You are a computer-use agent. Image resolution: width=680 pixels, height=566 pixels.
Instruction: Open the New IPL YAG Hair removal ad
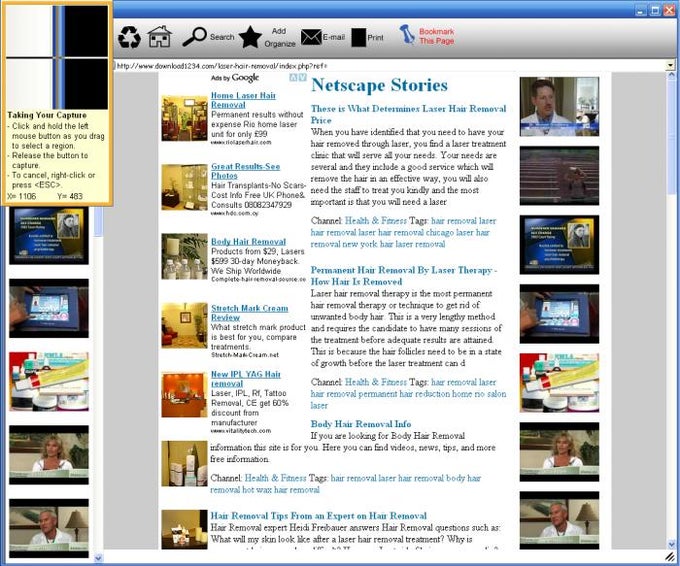(245, 379)
